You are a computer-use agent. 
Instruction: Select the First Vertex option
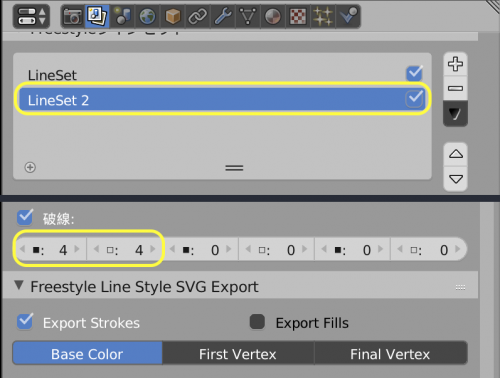pyautogui.click(x=238, y=354)
